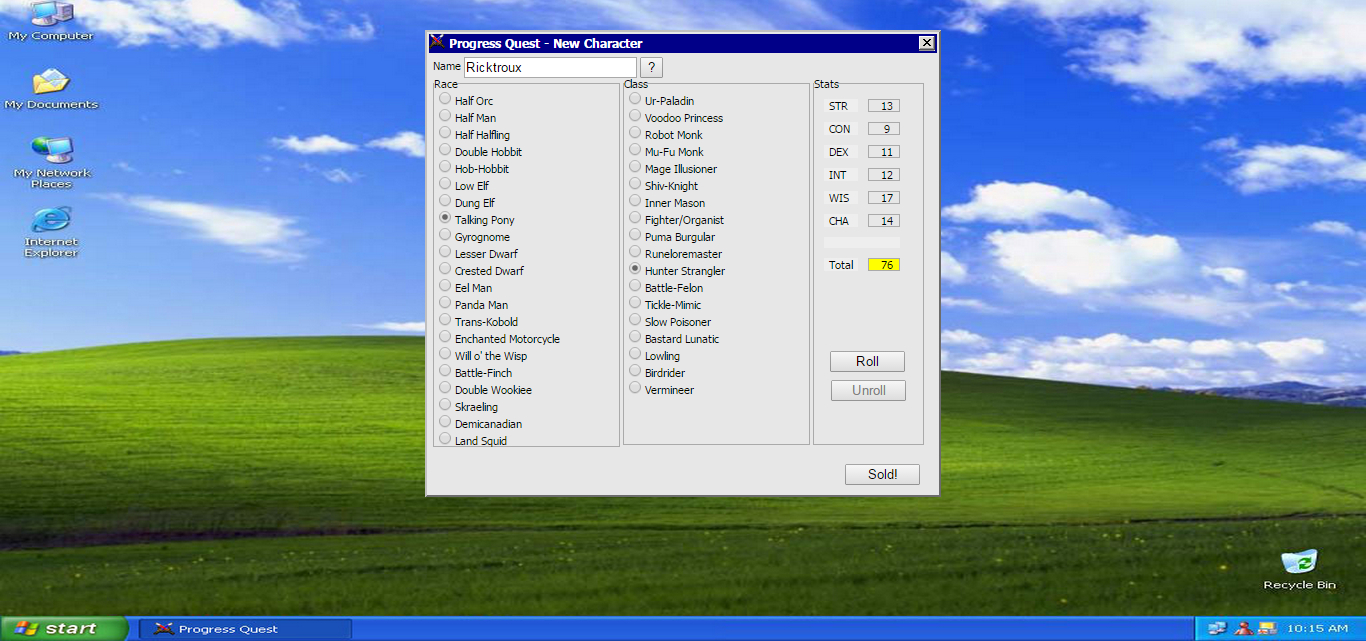Click the Progress Quest title bar icon
1366x641 pixels.
(437, 43)
